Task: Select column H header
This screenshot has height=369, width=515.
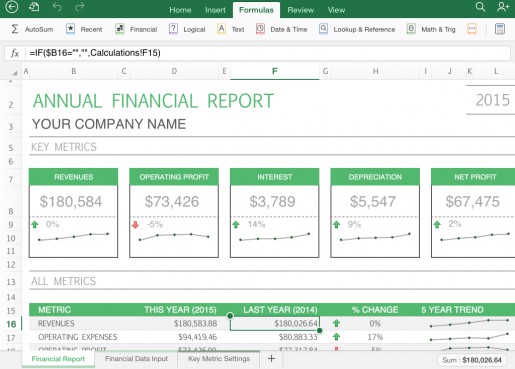Action: pyautogui.click(x=375, y=71)
